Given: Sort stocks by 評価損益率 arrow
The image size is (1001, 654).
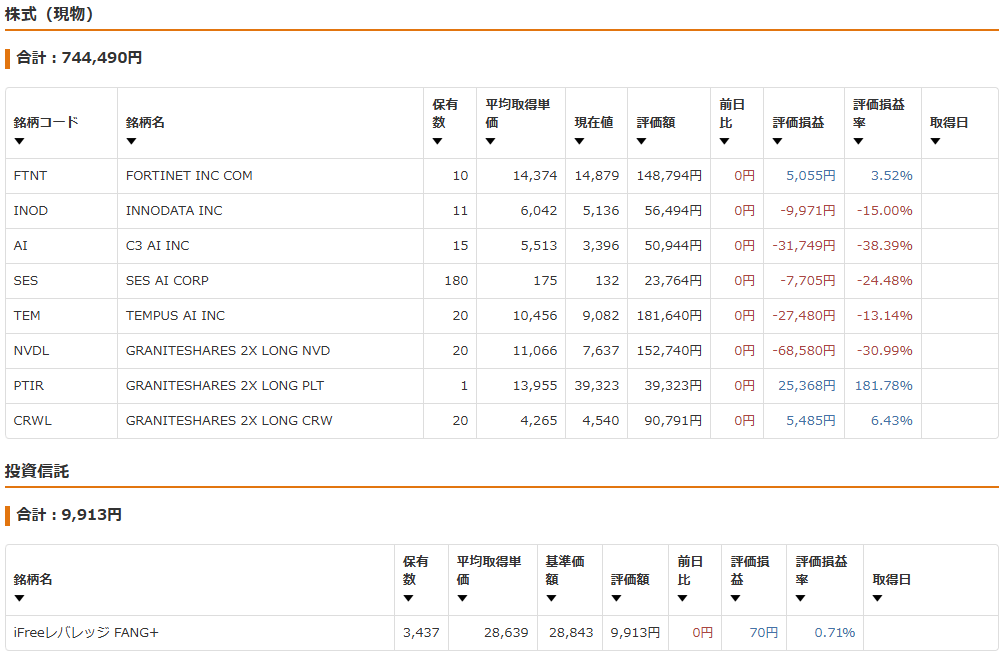Looking at the screenshot, I should tap(859, 141).
